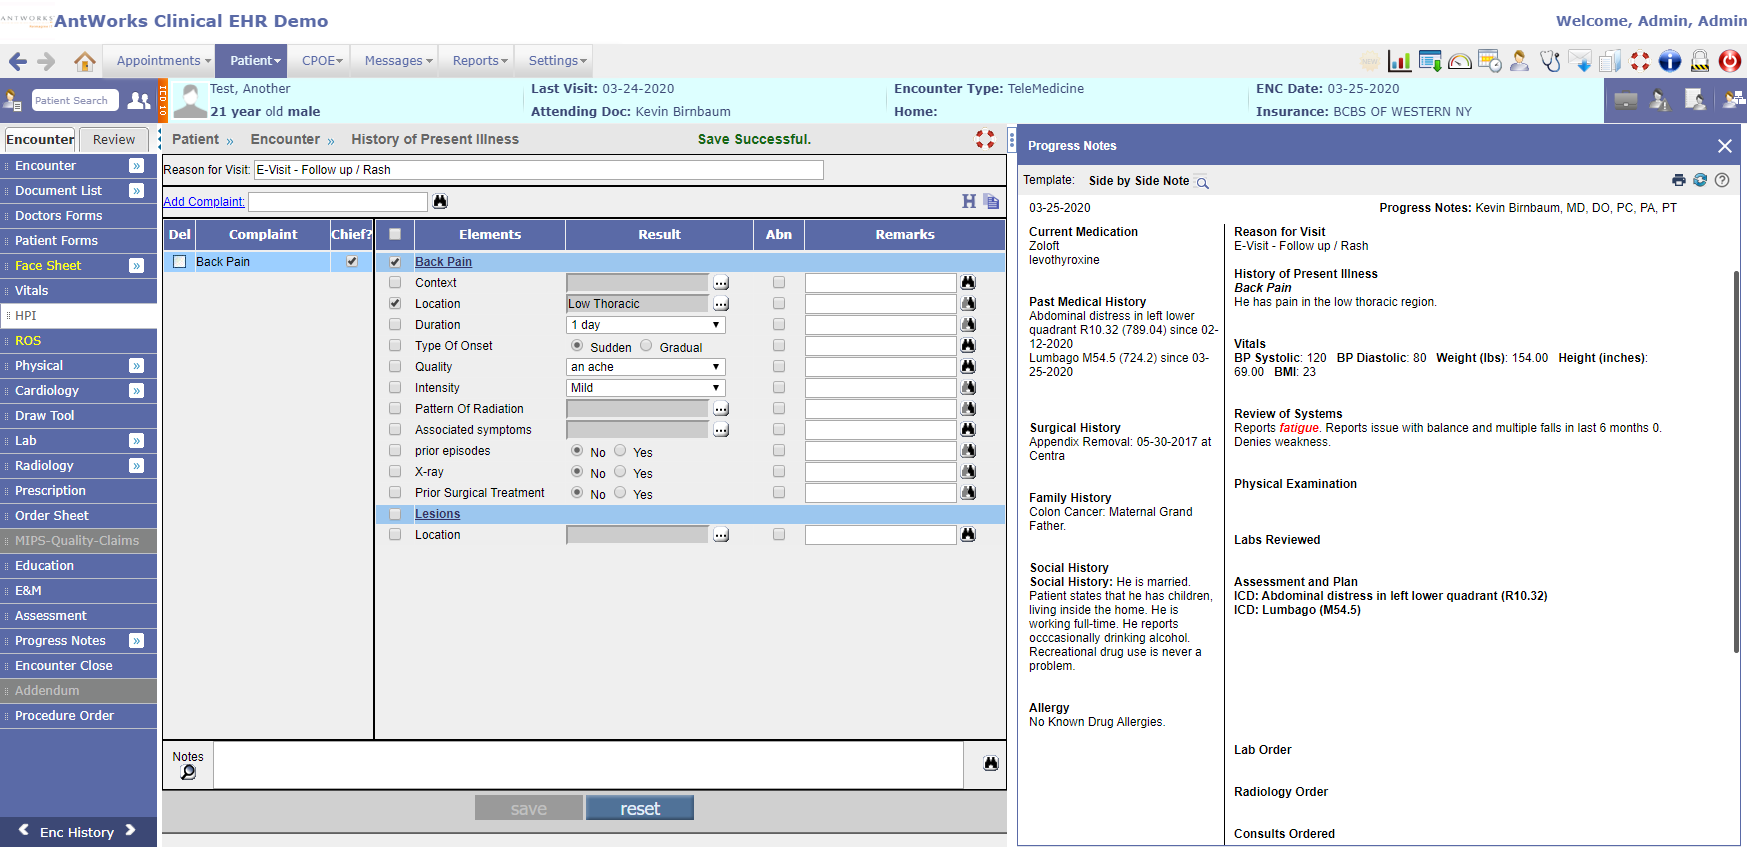Click the reset button
Screen dimensions: 1747x847
point(640,808)
